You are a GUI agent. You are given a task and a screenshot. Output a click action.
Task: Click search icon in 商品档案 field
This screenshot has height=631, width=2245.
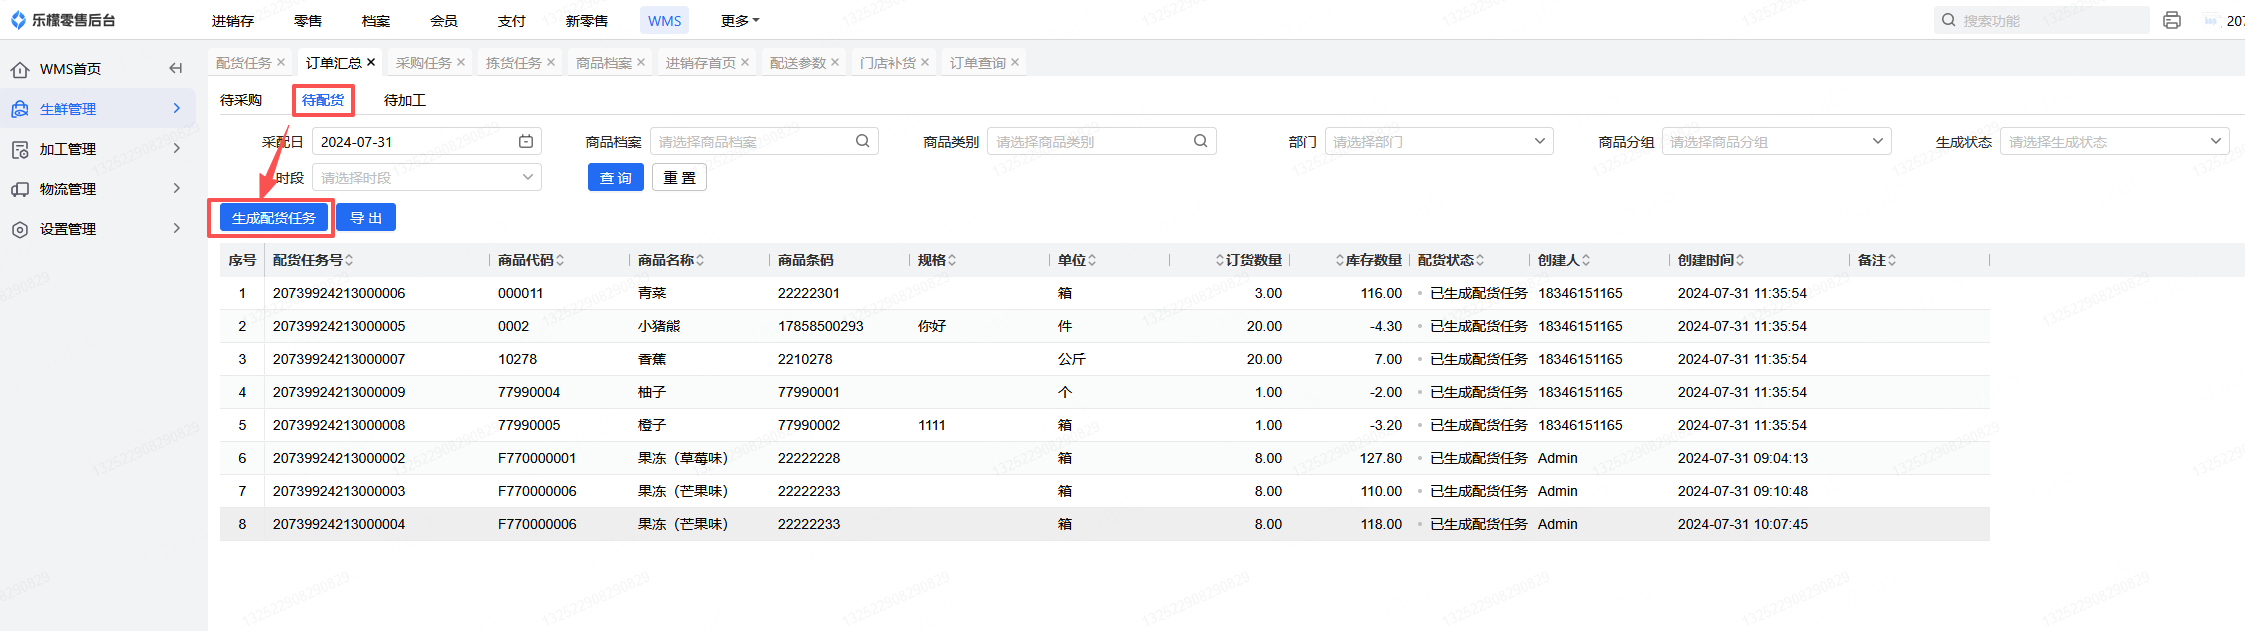tap(862, 142)
